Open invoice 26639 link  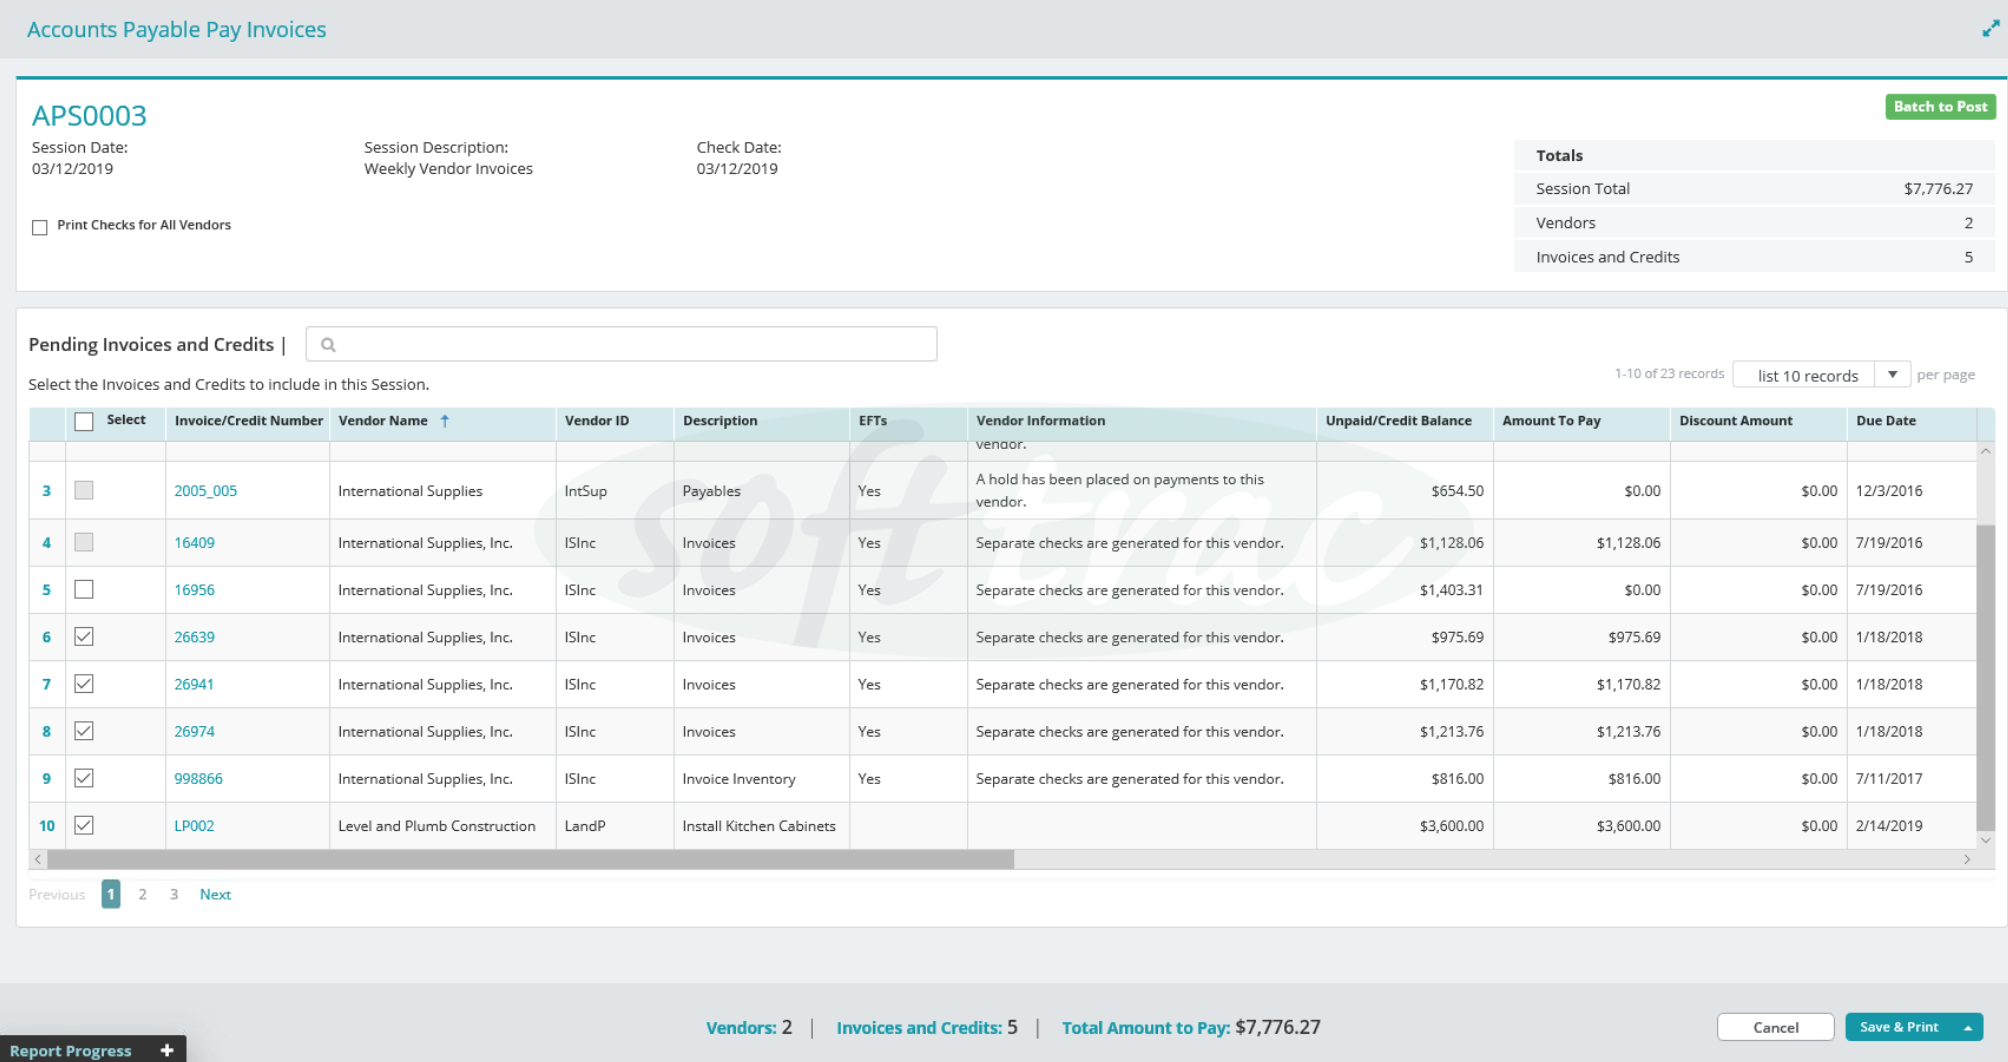click(194, 637)
